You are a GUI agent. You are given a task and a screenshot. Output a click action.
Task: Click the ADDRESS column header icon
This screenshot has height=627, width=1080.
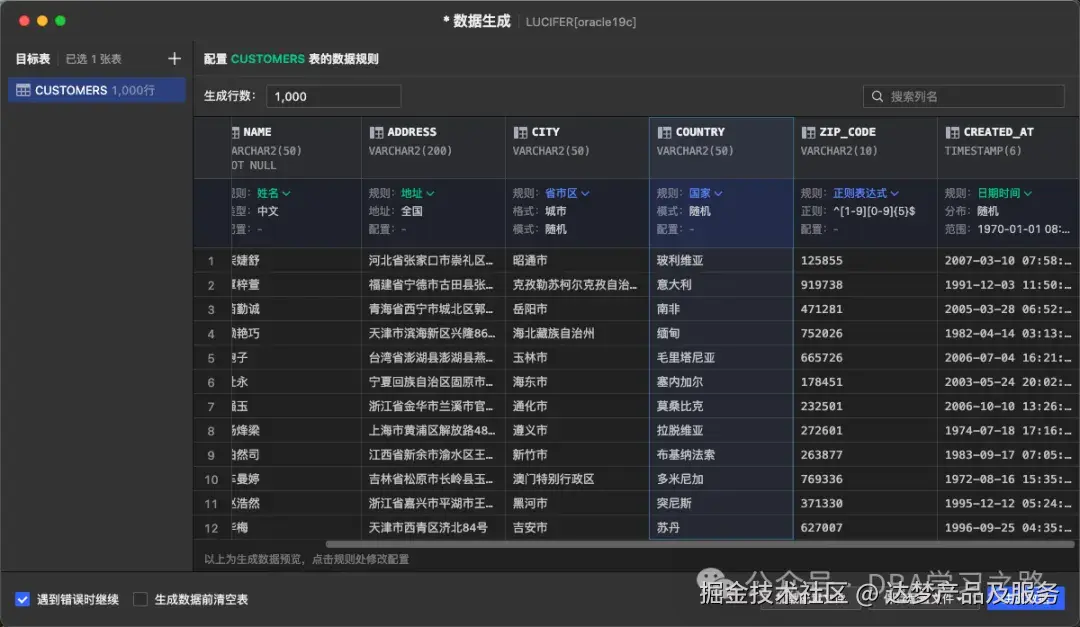coord(376,132)
